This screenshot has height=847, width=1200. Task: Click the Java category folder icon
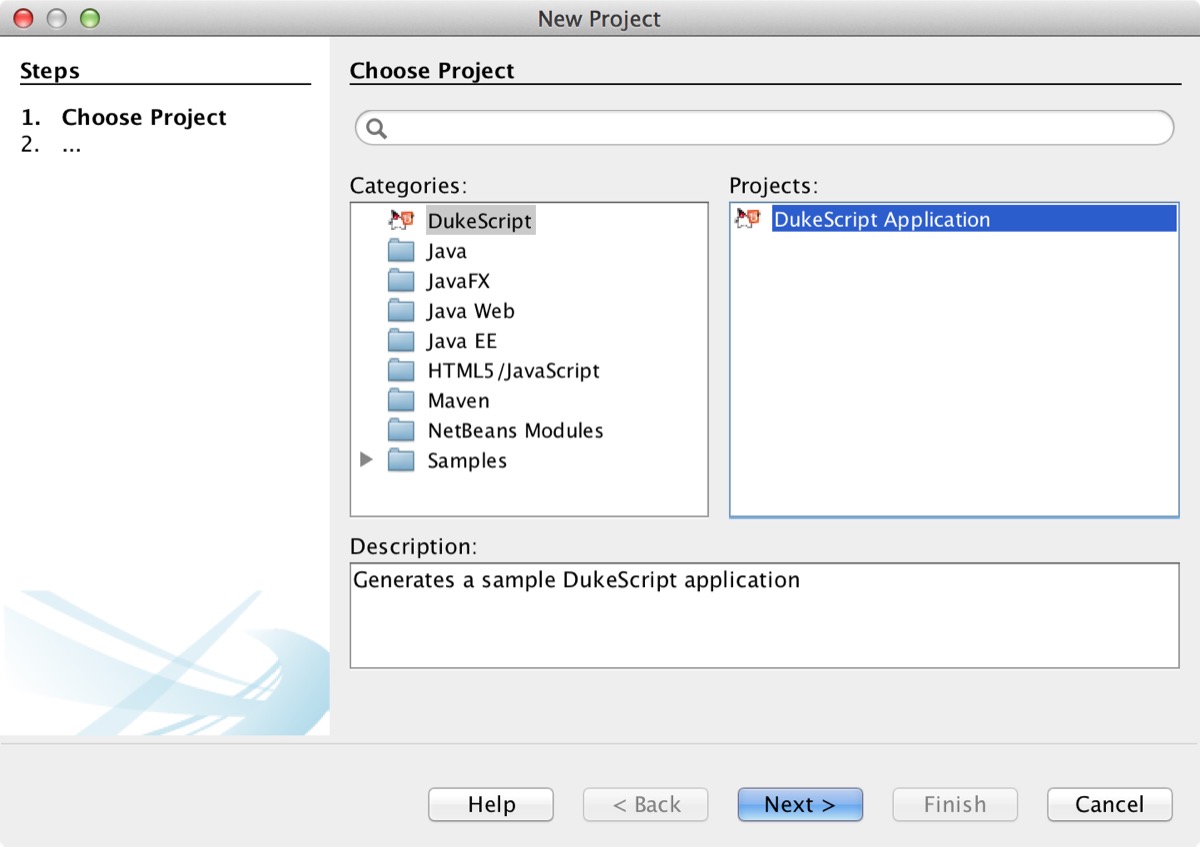click(401, 250)
